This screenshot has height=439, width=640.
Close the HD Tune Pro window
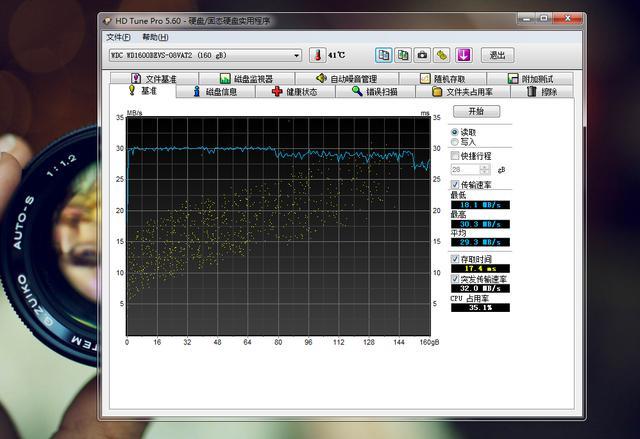[567, 18]
